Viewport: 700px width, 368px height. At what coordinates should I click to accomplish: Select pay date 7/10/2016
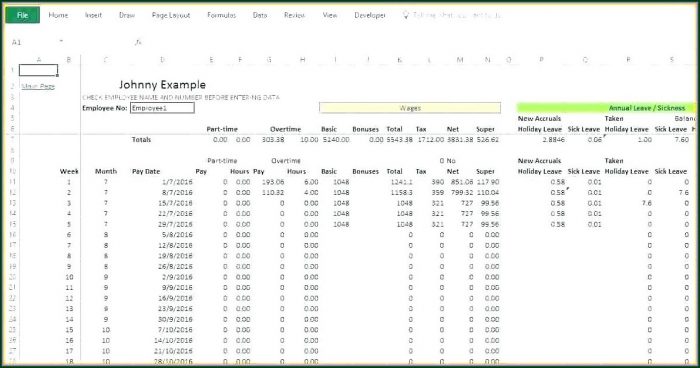[175, 330]
